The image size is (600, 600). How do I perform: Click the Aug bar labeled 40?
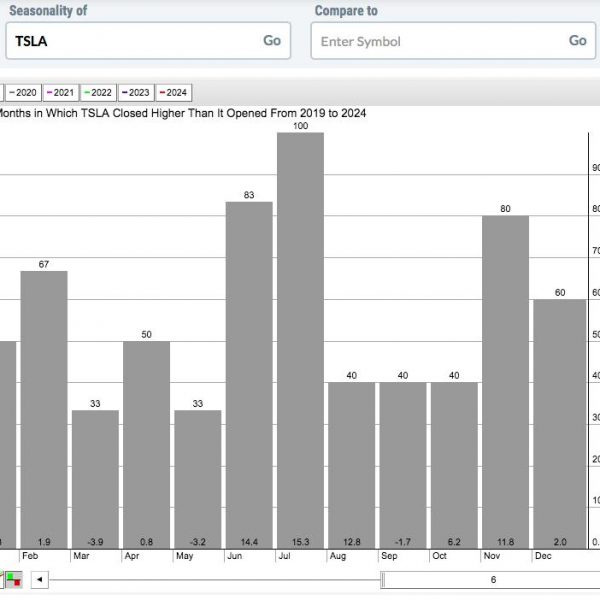coord(352,465)
